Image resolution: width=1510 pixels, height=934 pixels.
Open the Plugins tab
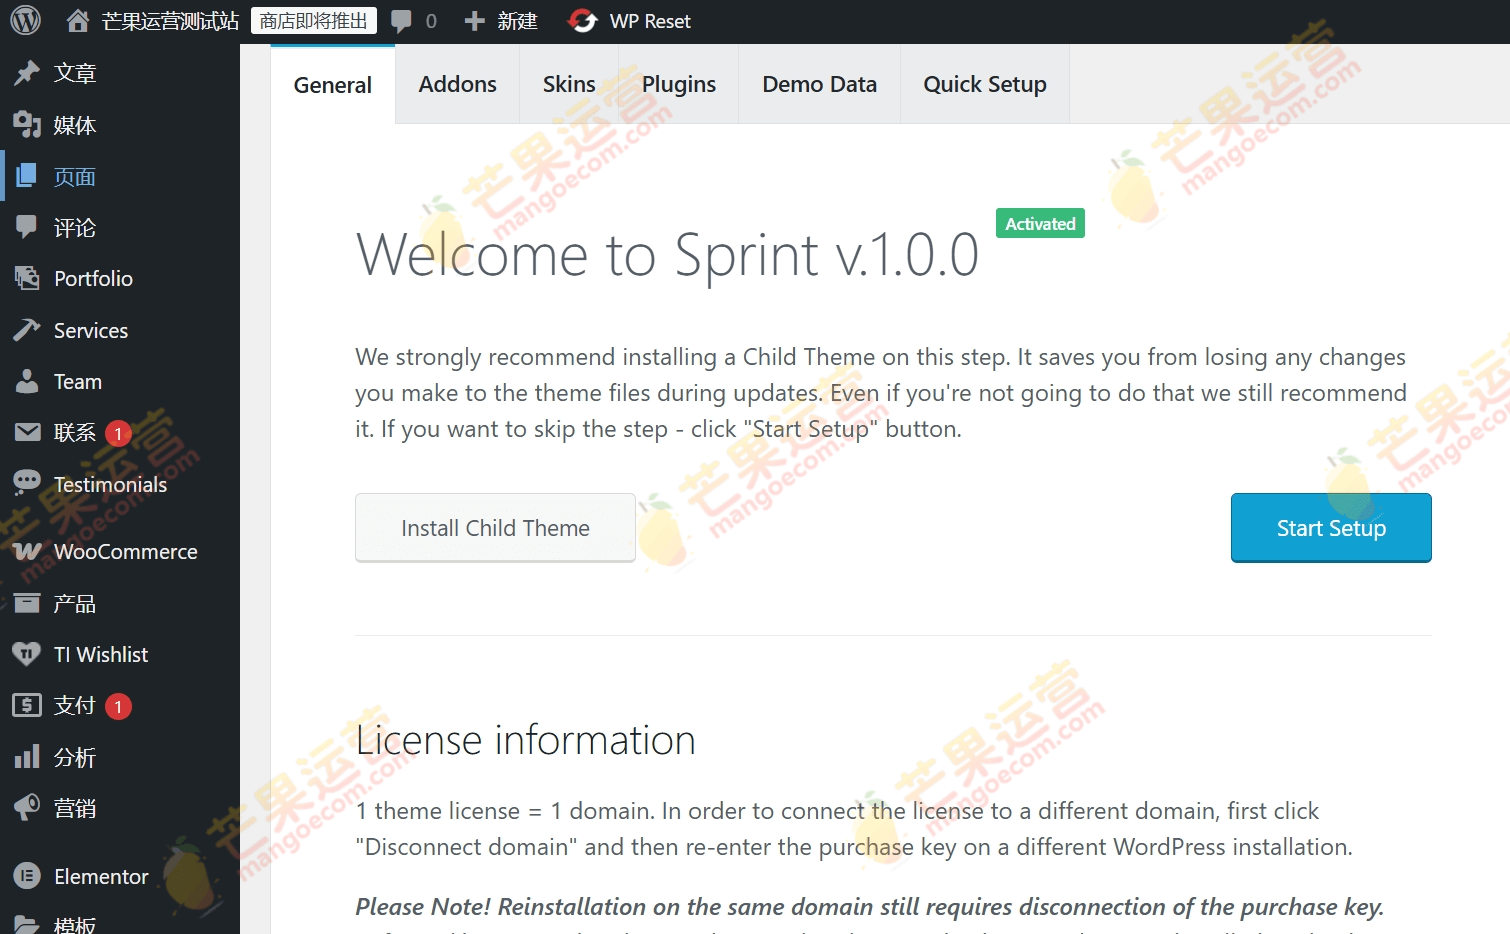click(679, 84)
